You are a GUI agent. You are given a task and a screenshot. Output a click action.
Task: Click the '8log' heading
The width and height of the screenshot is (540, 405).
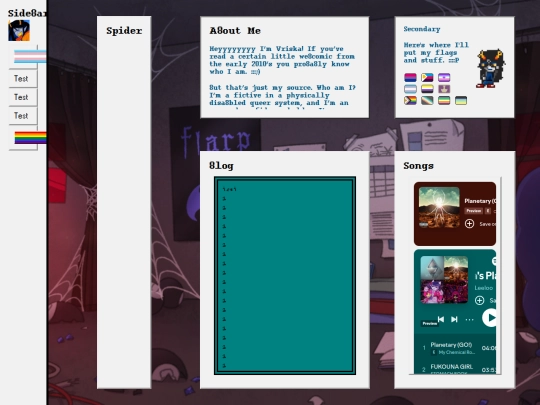tap(221, 166)
